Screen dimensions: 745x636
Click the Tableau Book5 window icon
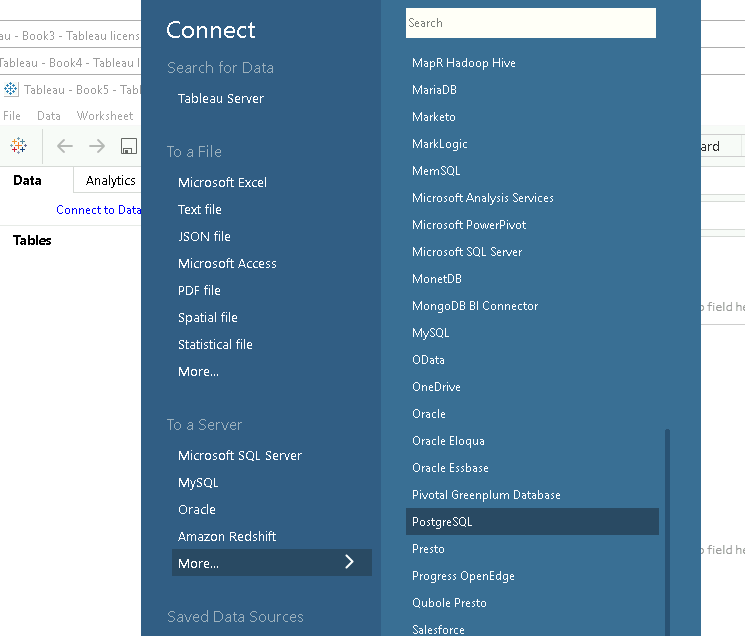point(10,89)
